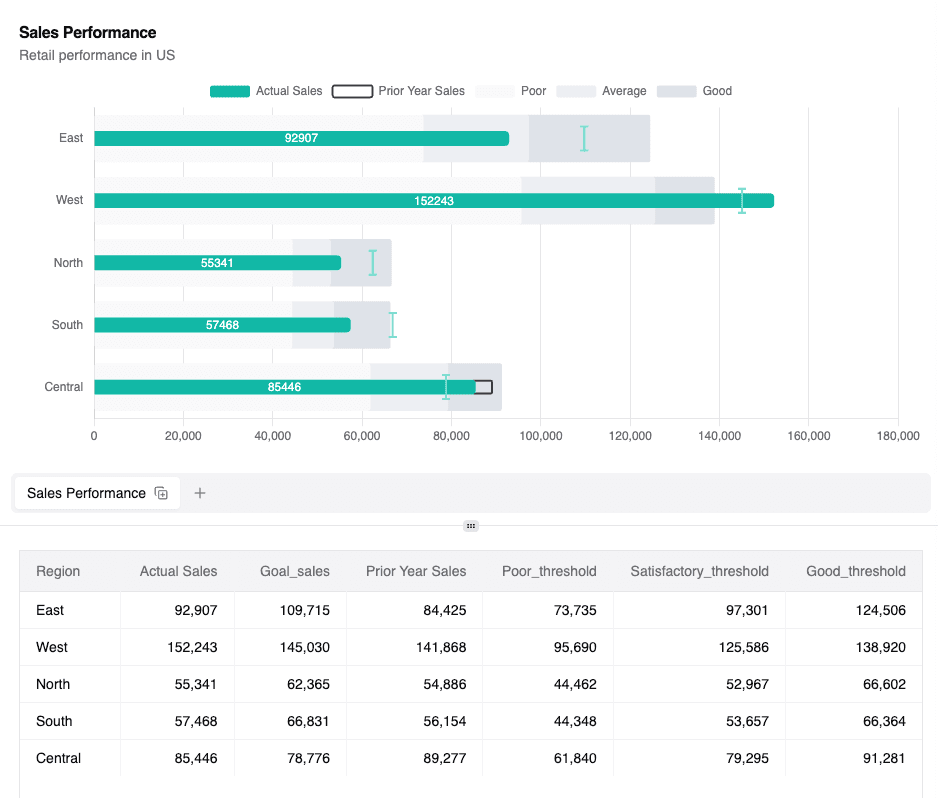The height and width of the screenshot is (798, 938).
Task: Click the Central prior year sales outline box
Action: (484, 387)
